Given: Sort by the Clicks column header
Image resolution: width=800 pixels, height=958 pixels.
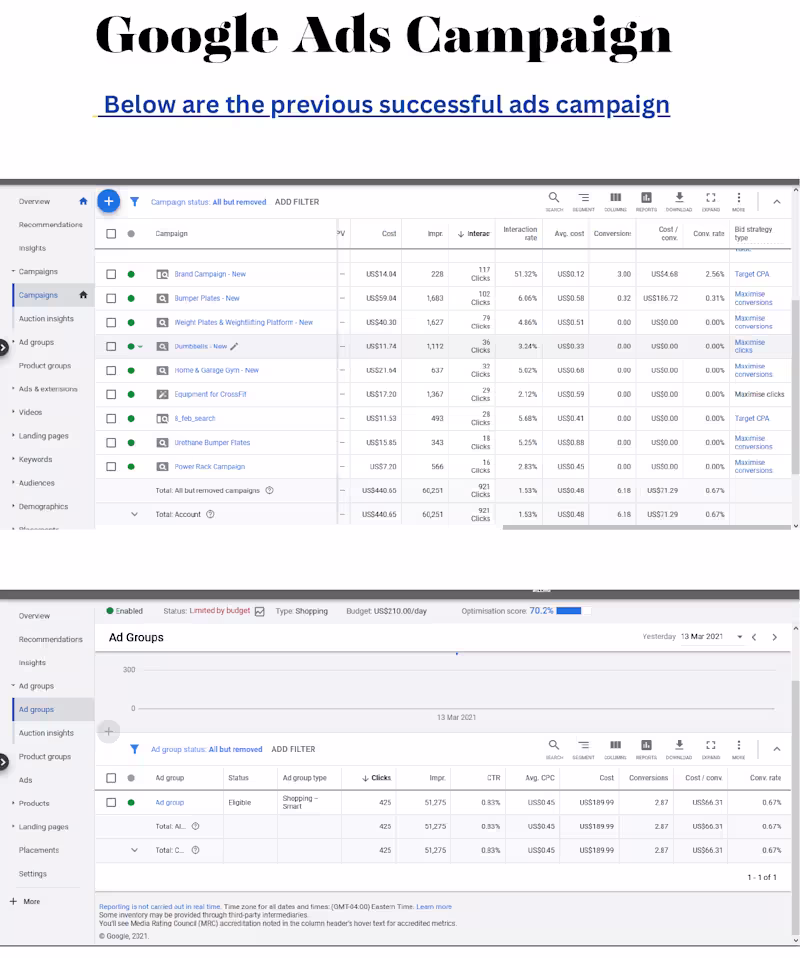Looking at the screenshot, I should [376, 778].
